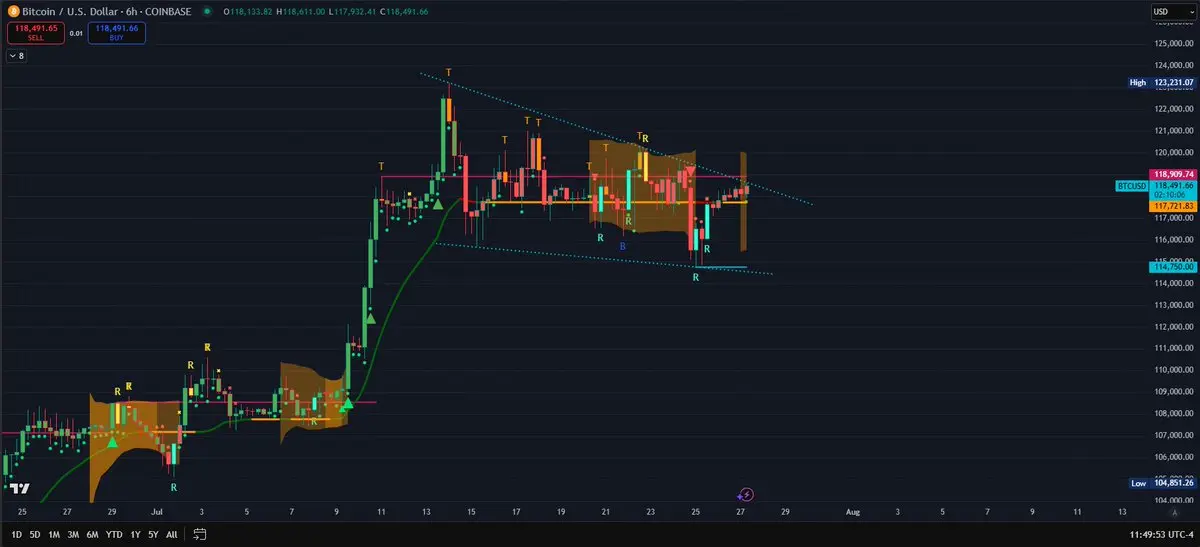The image size is (1200, 547).
Task: Switch to the 5D time range
Action: [x=35, y=534]
